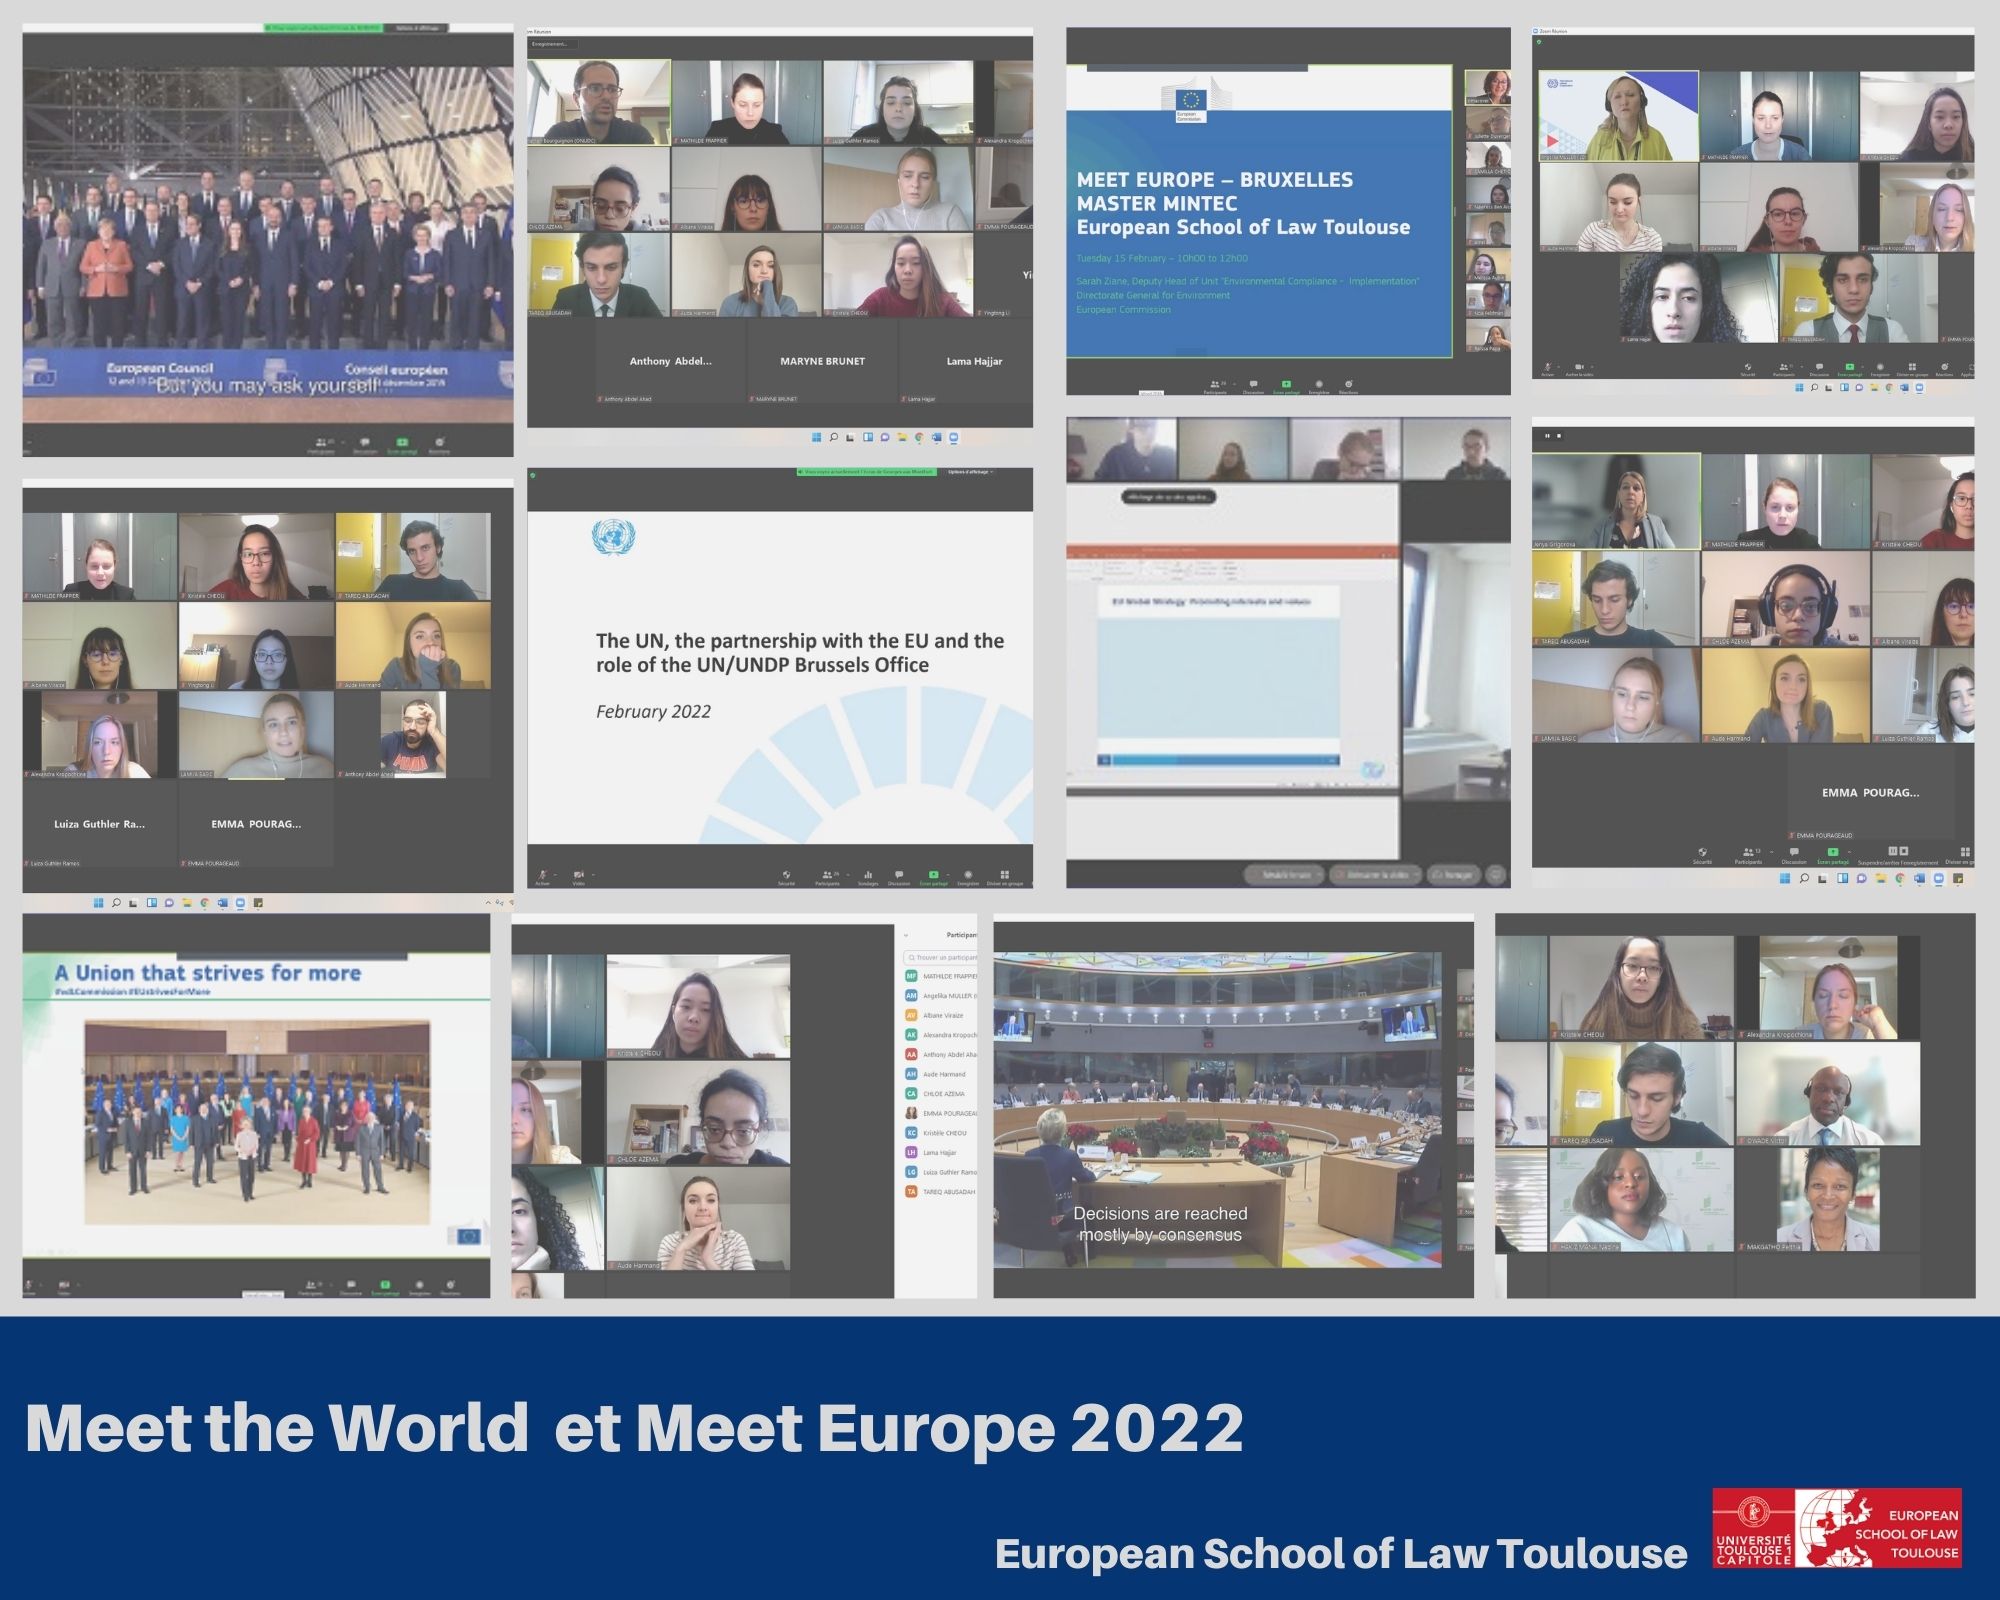Open Participants in European Council photo window
2000x1600 pixels.
click(x=321, y=445)
